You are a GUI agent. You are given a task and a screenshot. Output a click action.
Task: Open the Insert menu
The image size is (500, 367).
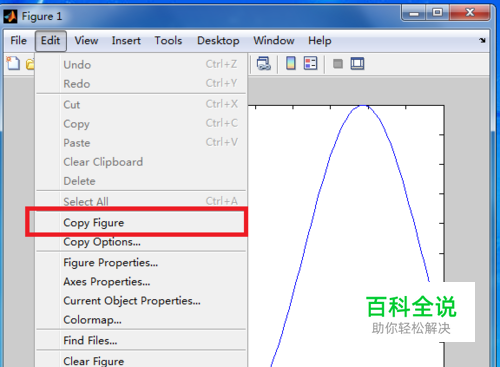(126, 41)
